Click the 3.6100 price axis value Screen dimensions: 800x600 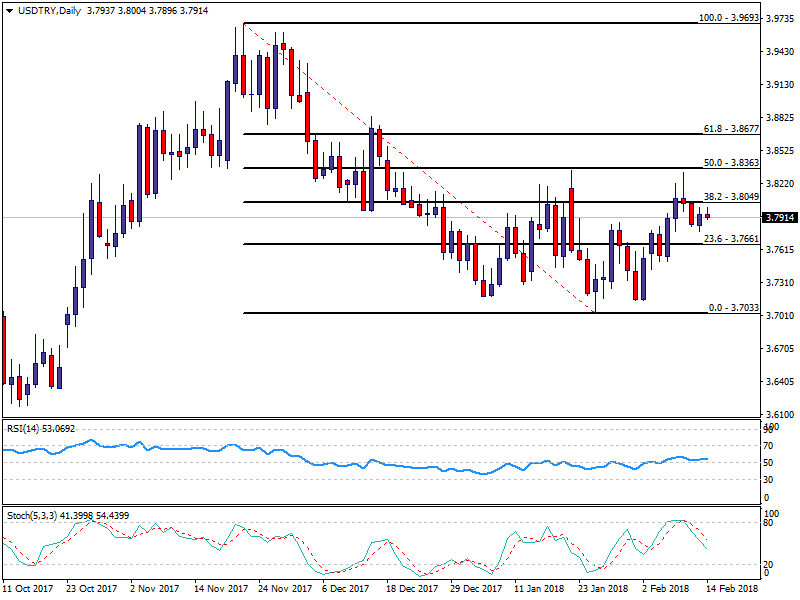coord(778,414)
